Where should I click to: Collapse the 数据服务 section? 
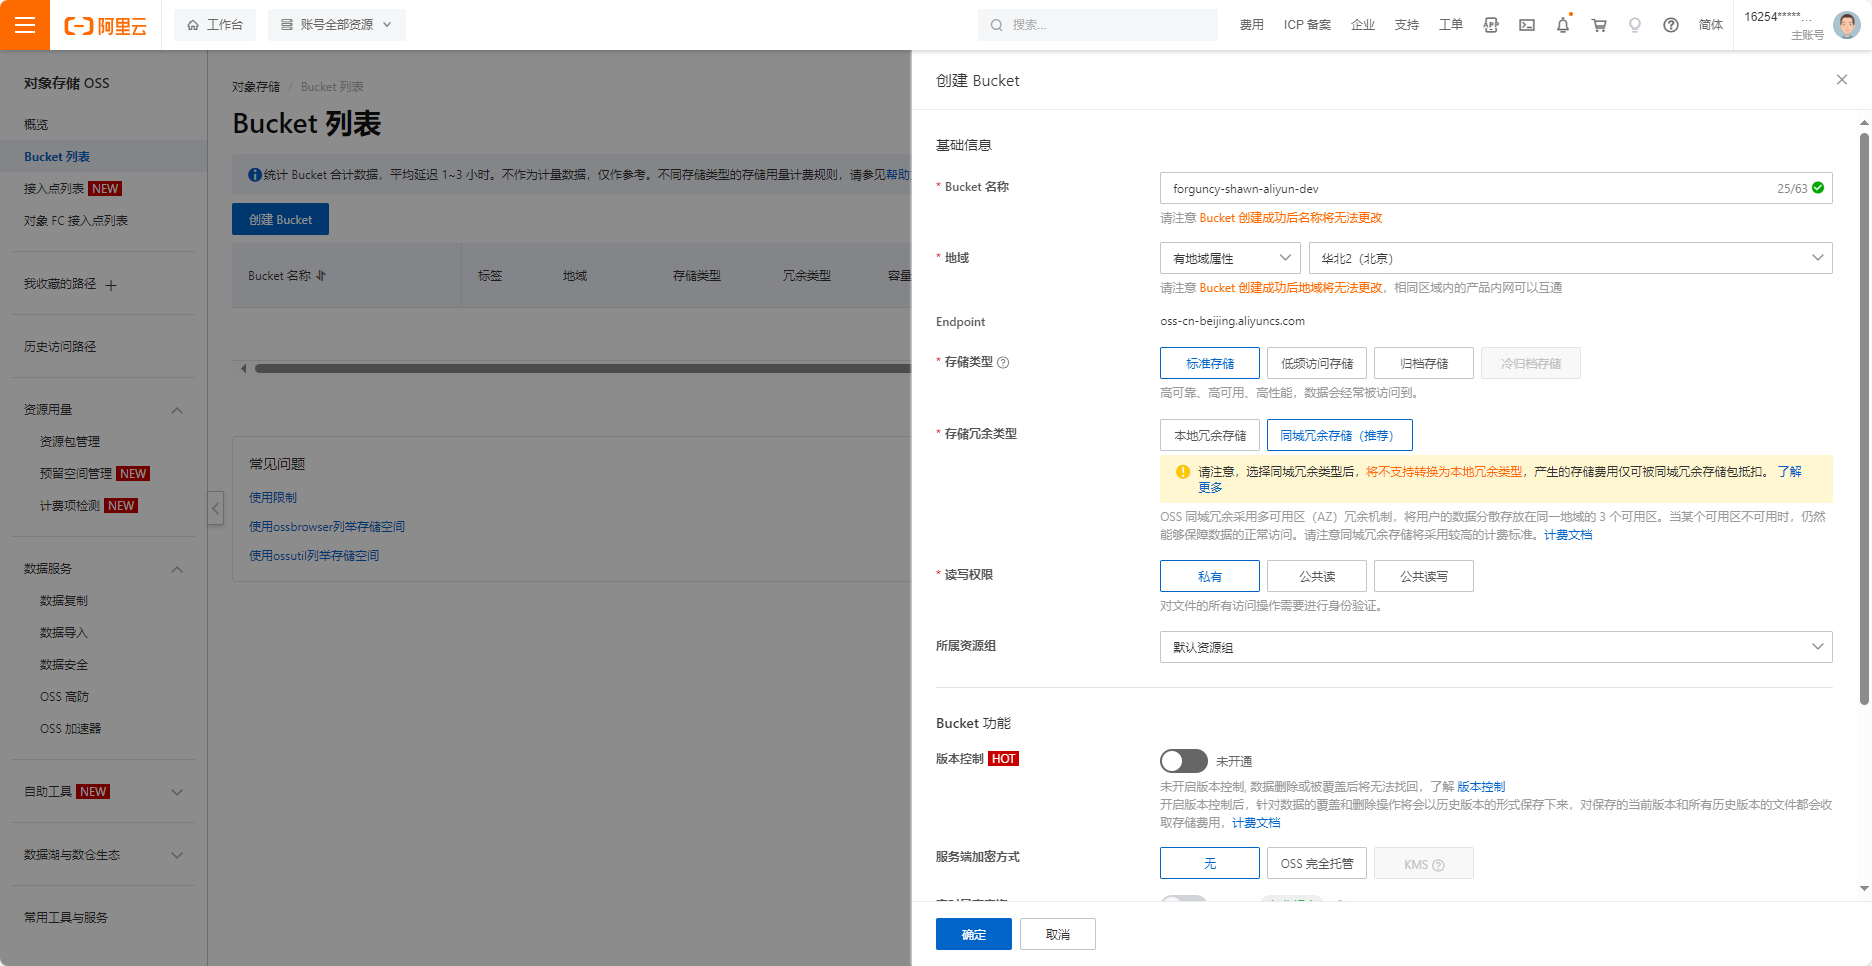[x=177, y=569]
